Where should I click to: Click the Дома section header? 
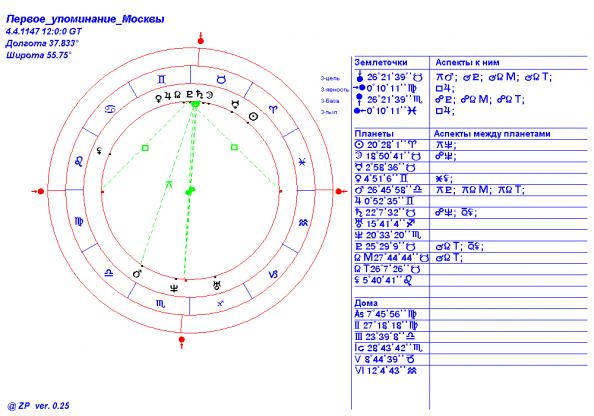(x=366, y=303)
